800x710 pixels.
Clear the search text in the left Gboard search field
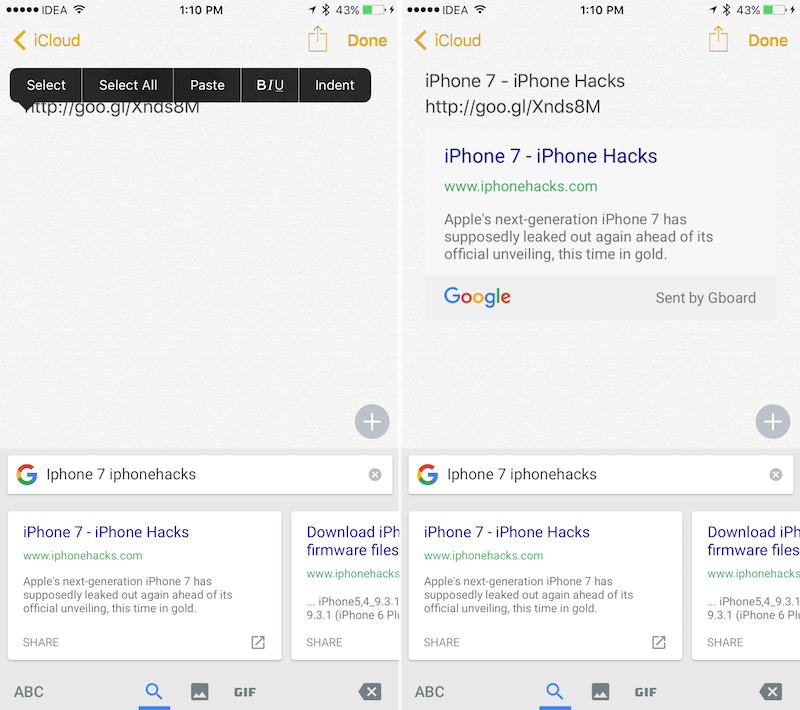click(x=375, y=474)
